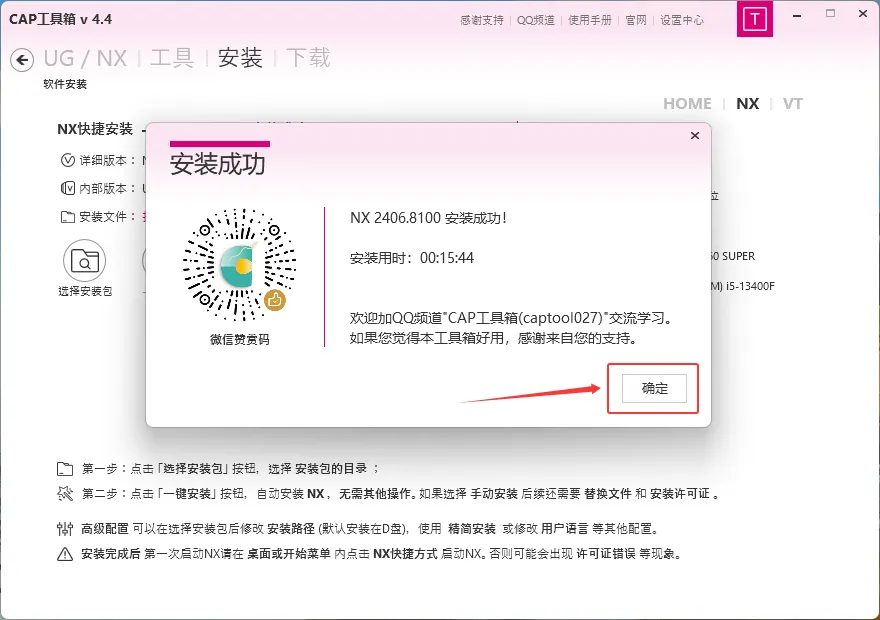Open the 感谢支持 link
This screenshot has height=620, width=880.
(482, 20)
